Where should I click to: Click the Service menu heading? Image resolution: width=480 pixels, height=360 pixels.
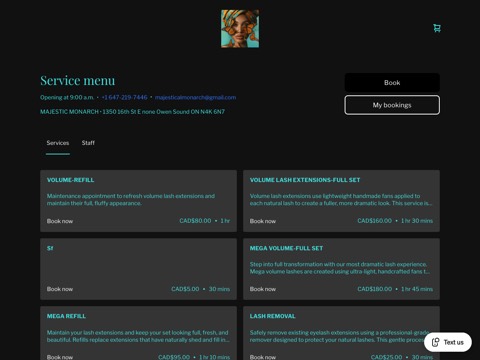(x=78, y=81)
